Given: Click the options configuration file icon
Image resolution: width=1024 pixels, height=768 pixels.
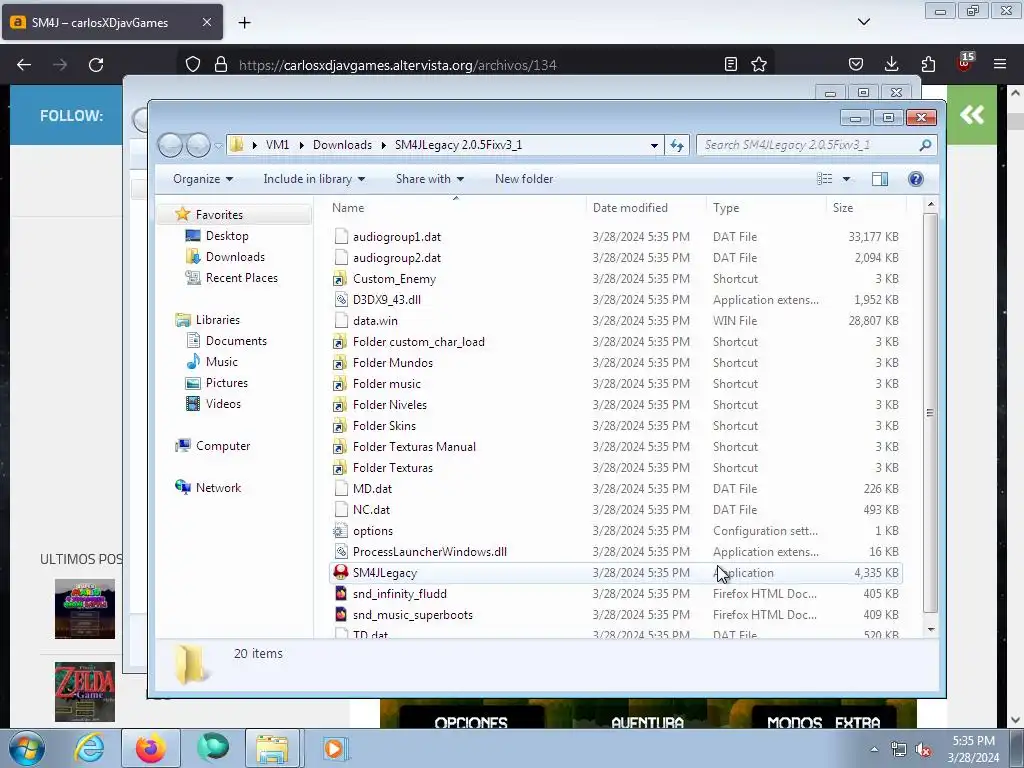Looking at the screenshot, I should [340, 530].
